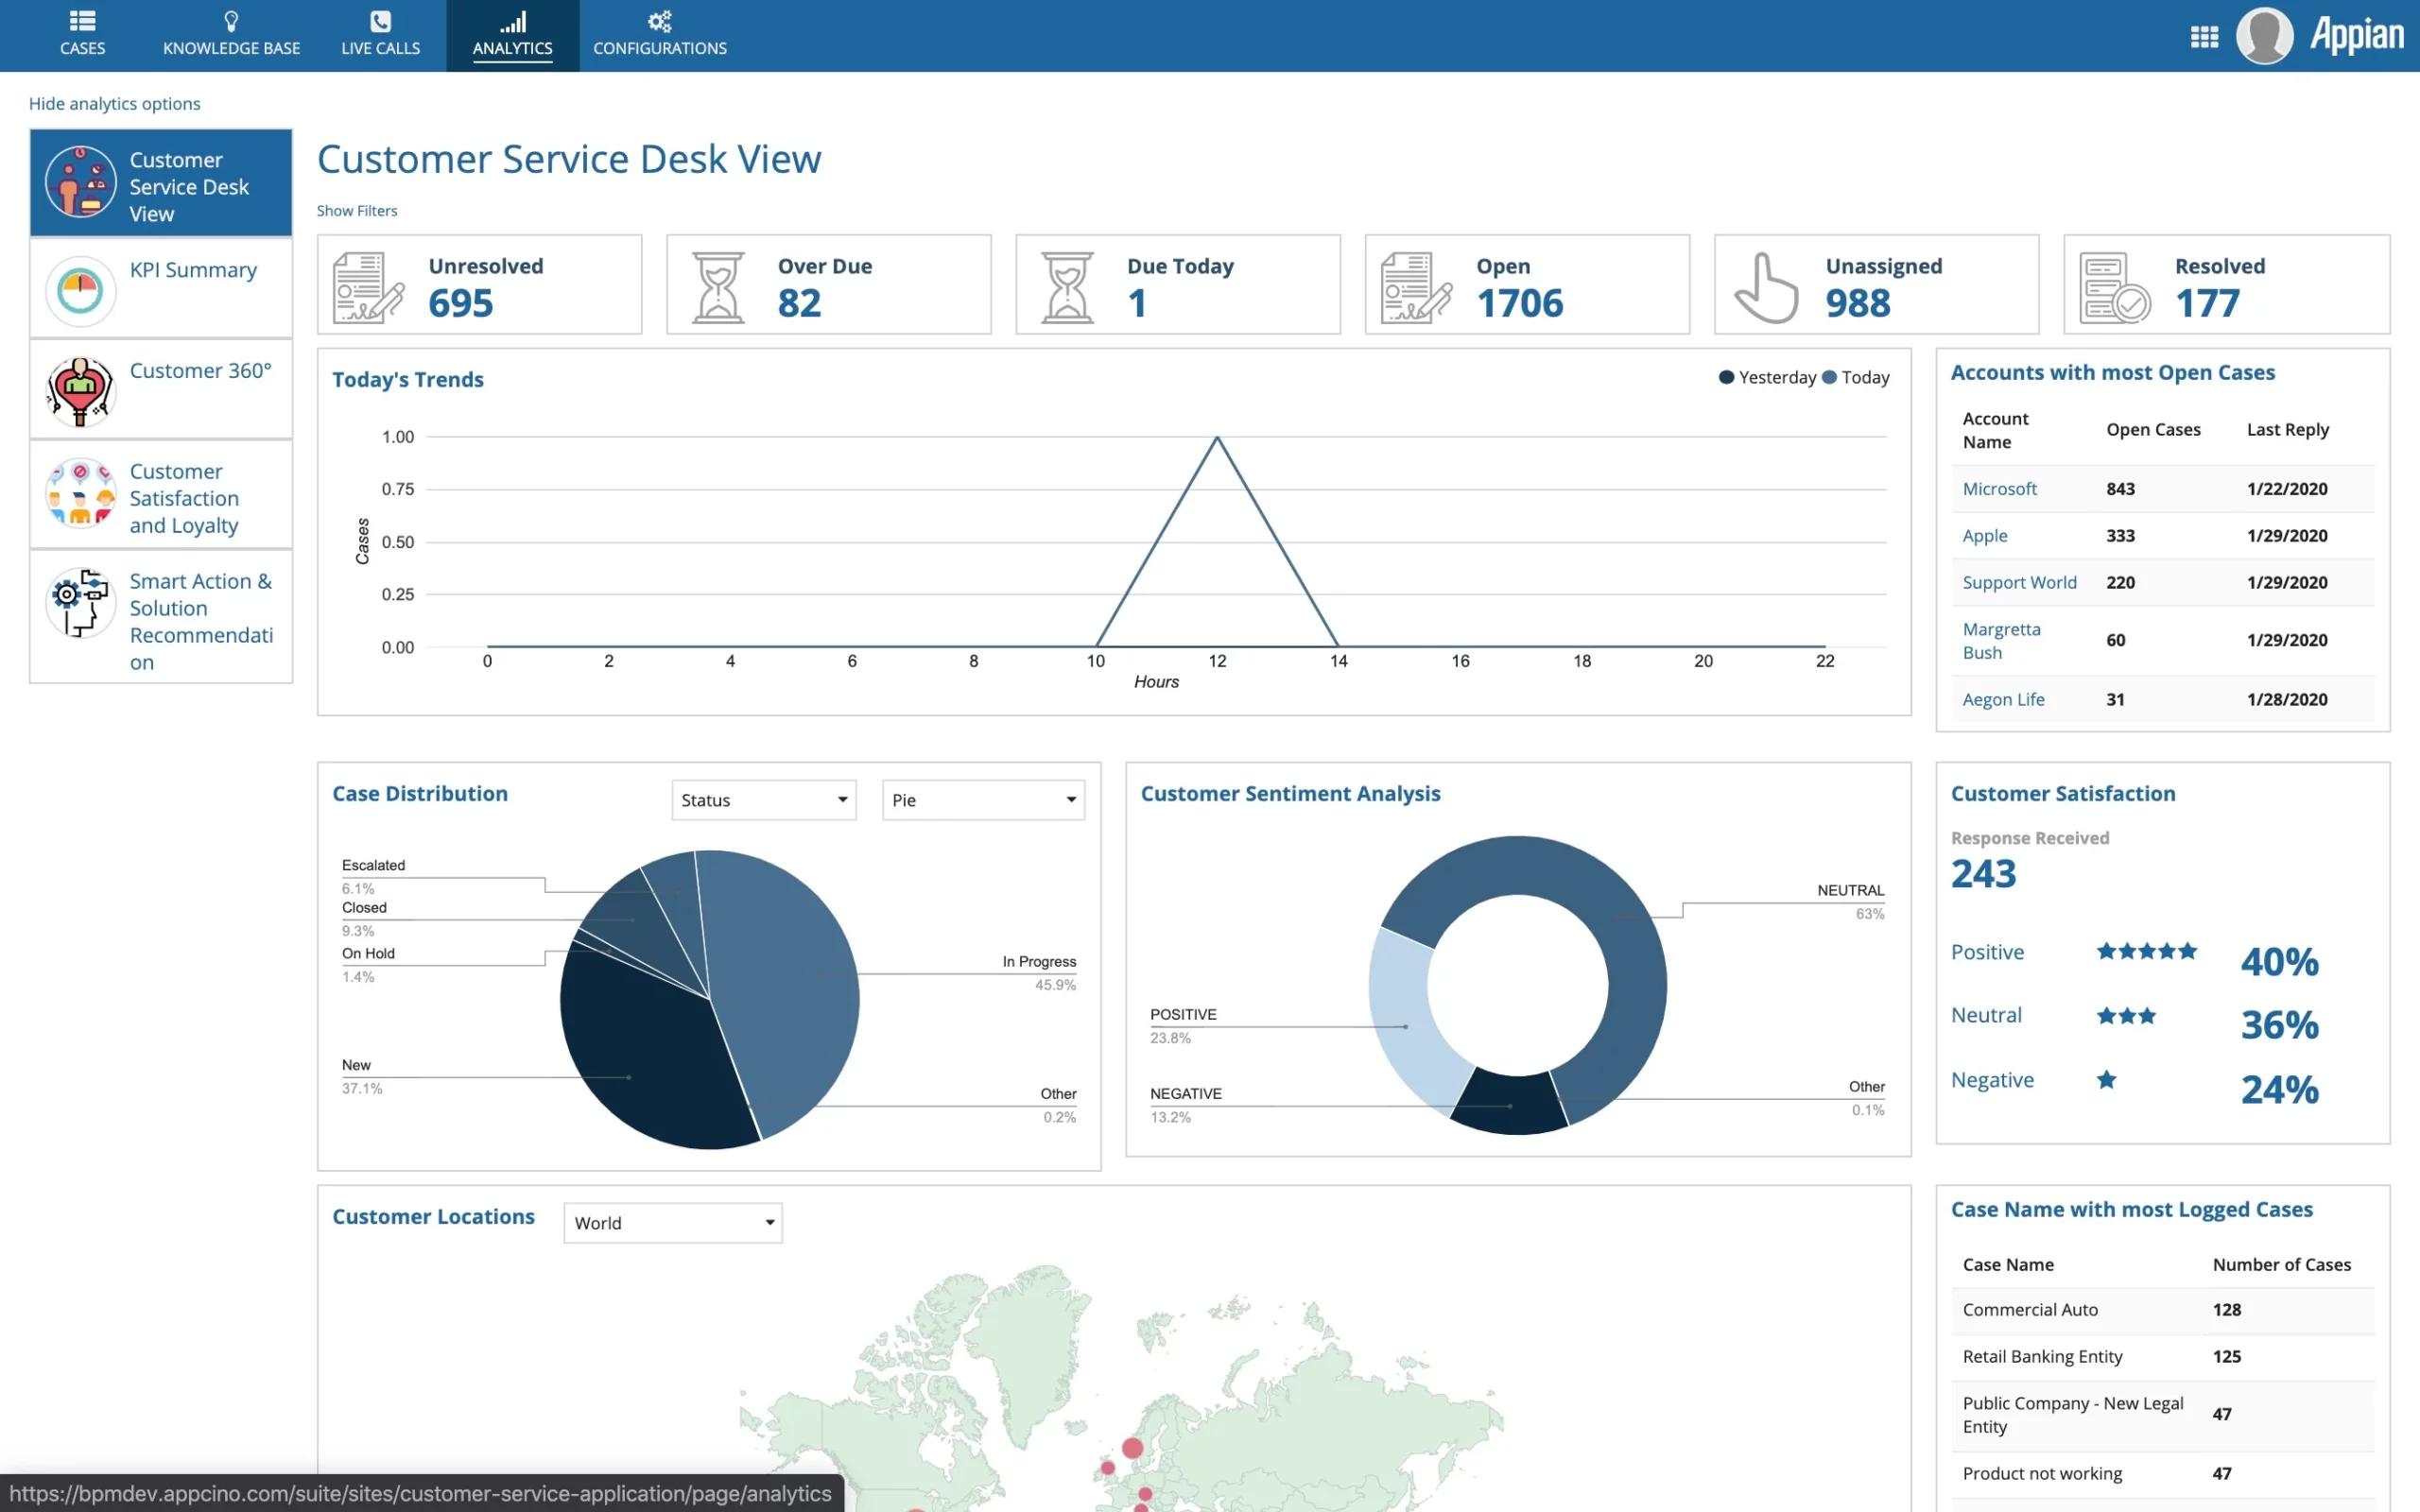Switch to the Analytics tab
The image size is (2420, 1512).
coord(512,36)
